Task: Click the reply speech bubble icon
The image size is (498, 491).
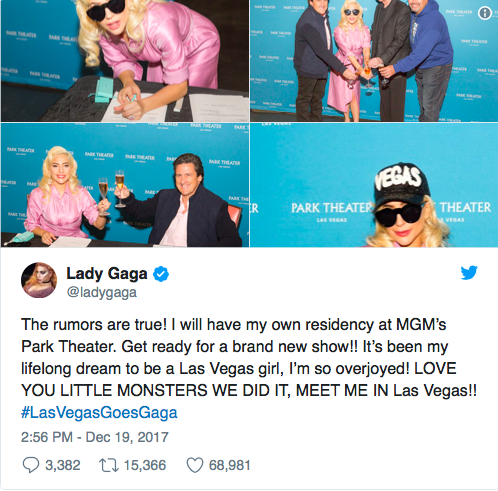Action: (31, 465)
